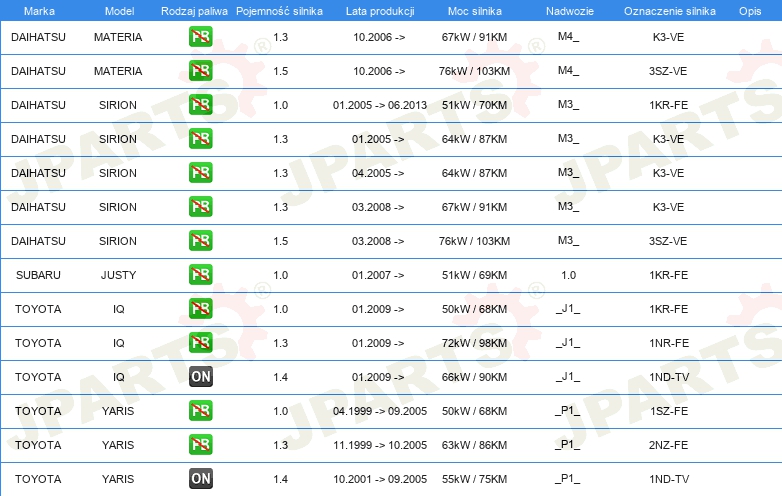Screen dimensions: 782x496
Task: Click date range 10.2001 -> 09.2005
Action: click(x=380, y=479)
